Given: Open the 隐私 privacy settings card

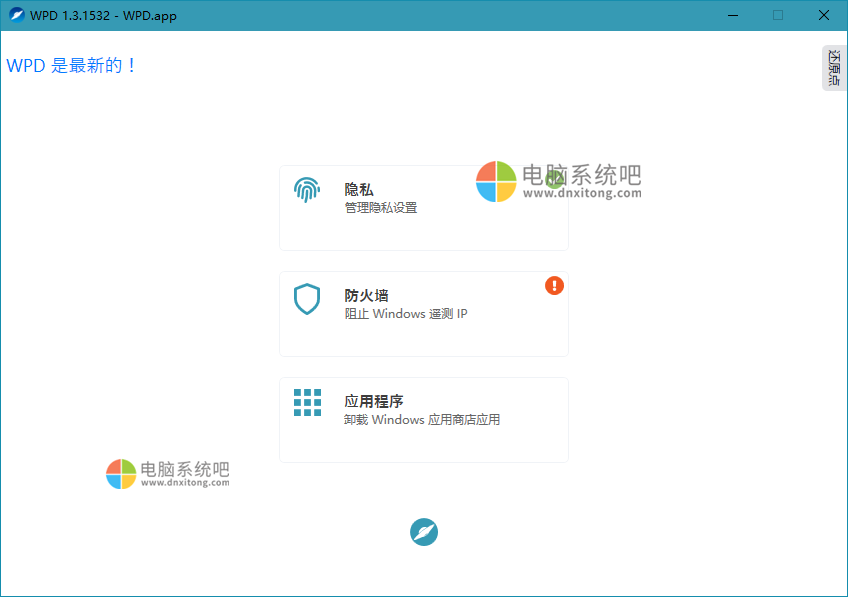Looking at the screenshot, I should tap(423, 208).
